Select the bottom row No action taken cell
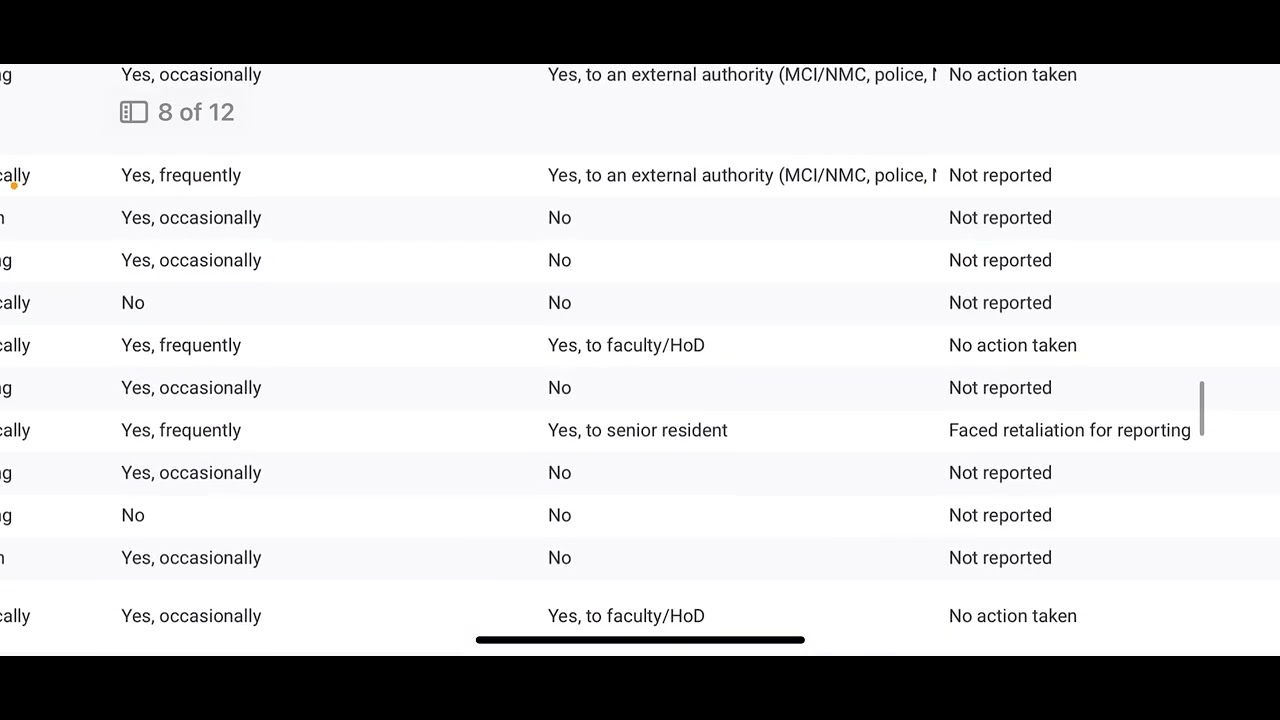This screenshot has width=1280, height=720. coord(1013,616)
